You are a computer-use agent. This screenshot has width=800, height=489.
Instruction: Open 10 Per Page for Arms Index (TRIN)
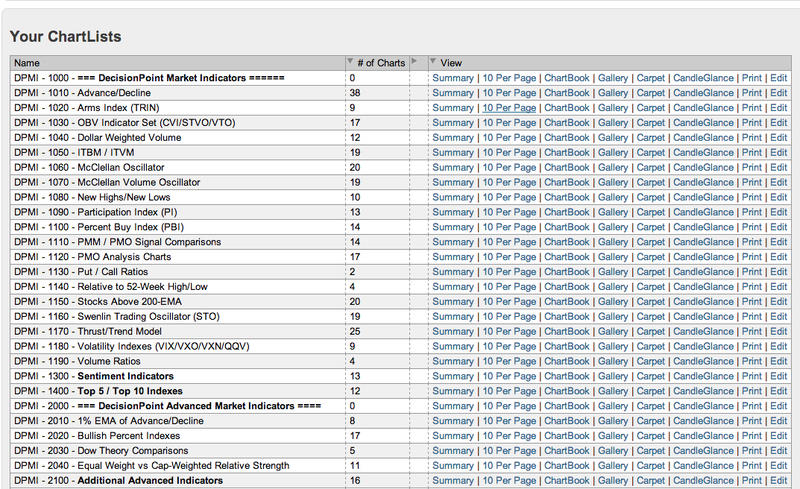tap(509, 108)
